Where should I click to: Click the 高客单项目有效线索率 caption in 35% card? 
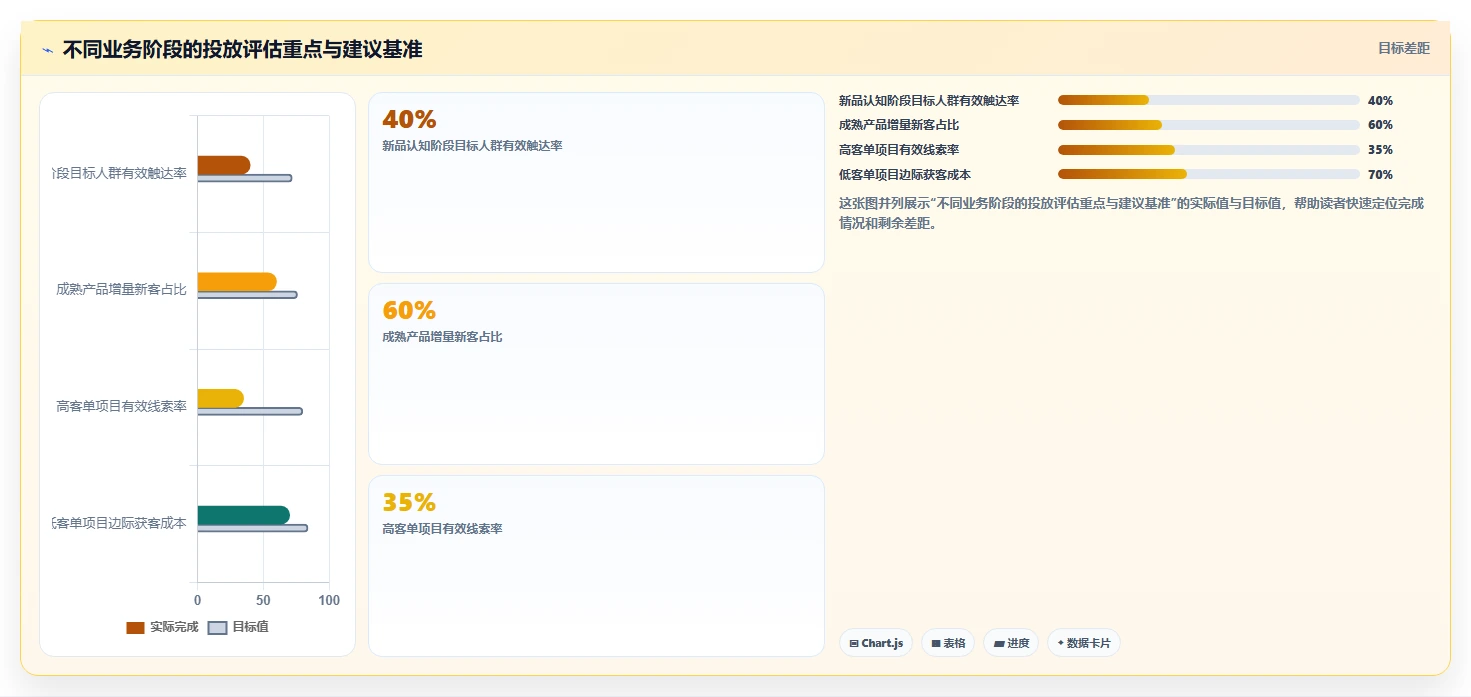tap(442, 529)
